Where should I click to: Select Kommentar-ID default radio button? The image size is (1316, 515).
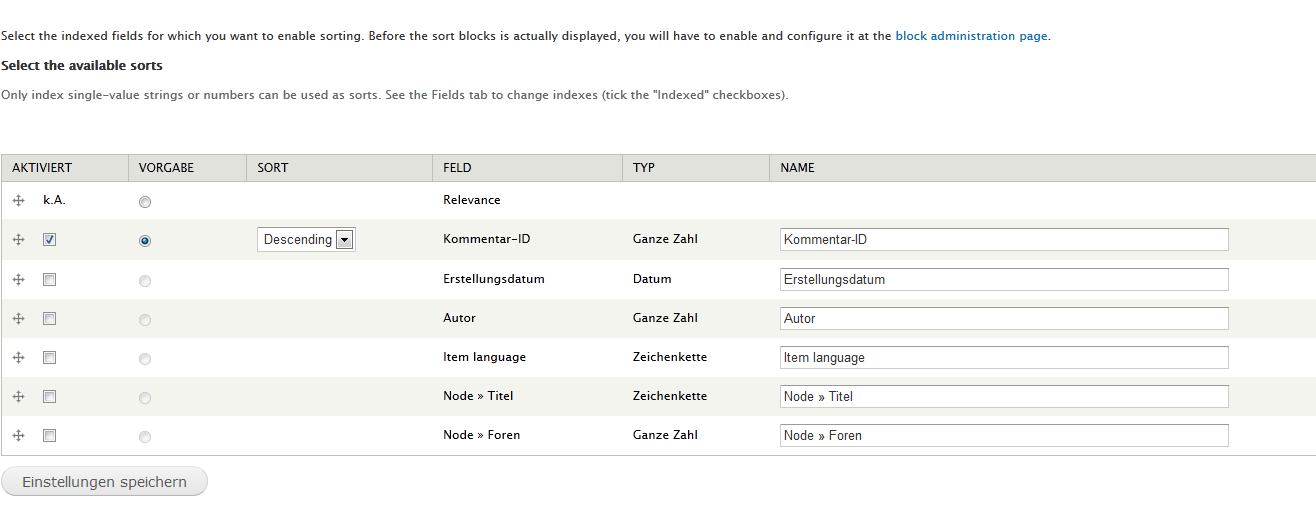[146, 241]
